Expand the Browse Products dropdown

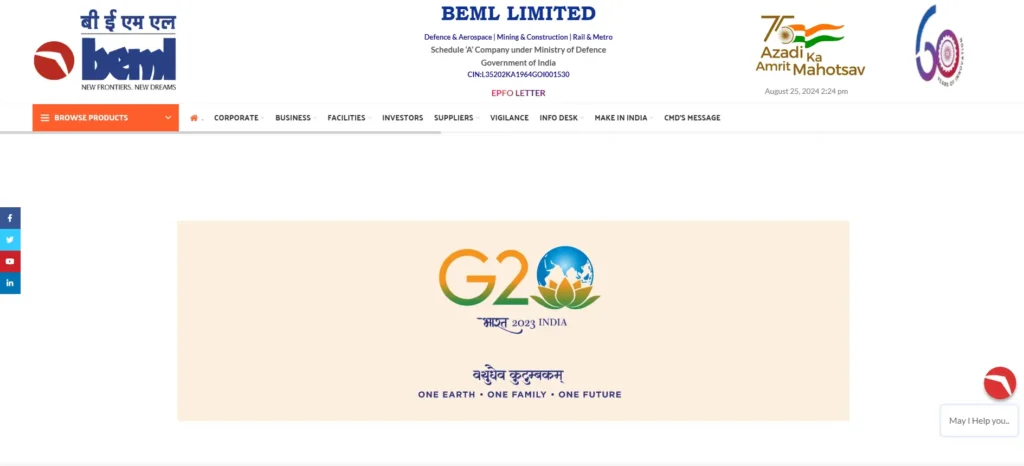[x=106, y=118]
